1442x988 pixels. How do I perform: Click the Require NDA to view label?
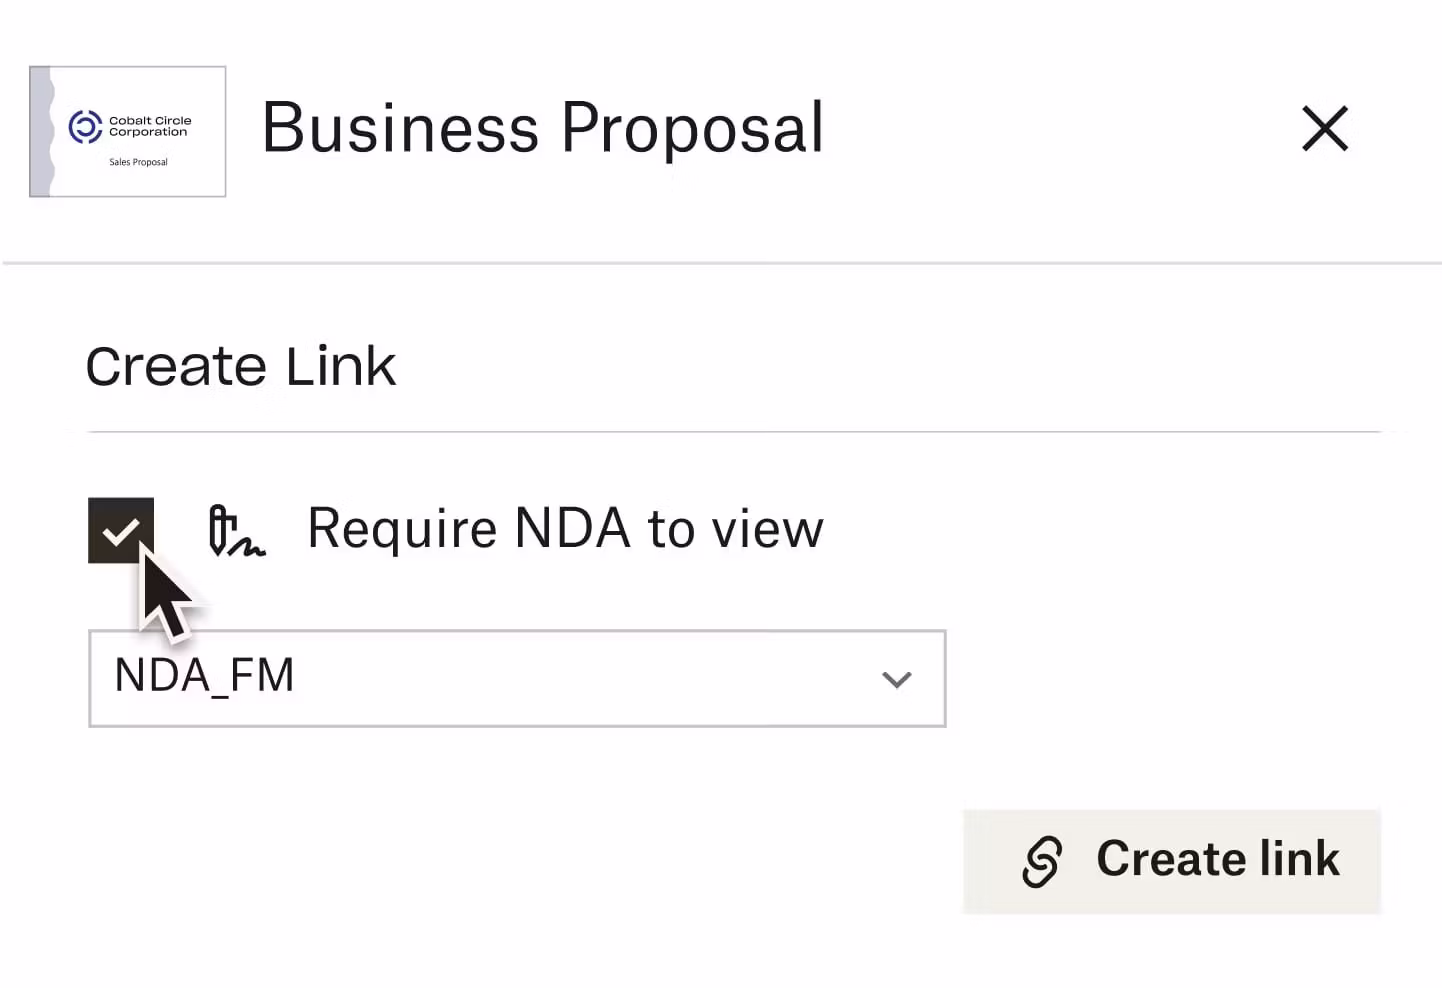[x=565, y=529]
